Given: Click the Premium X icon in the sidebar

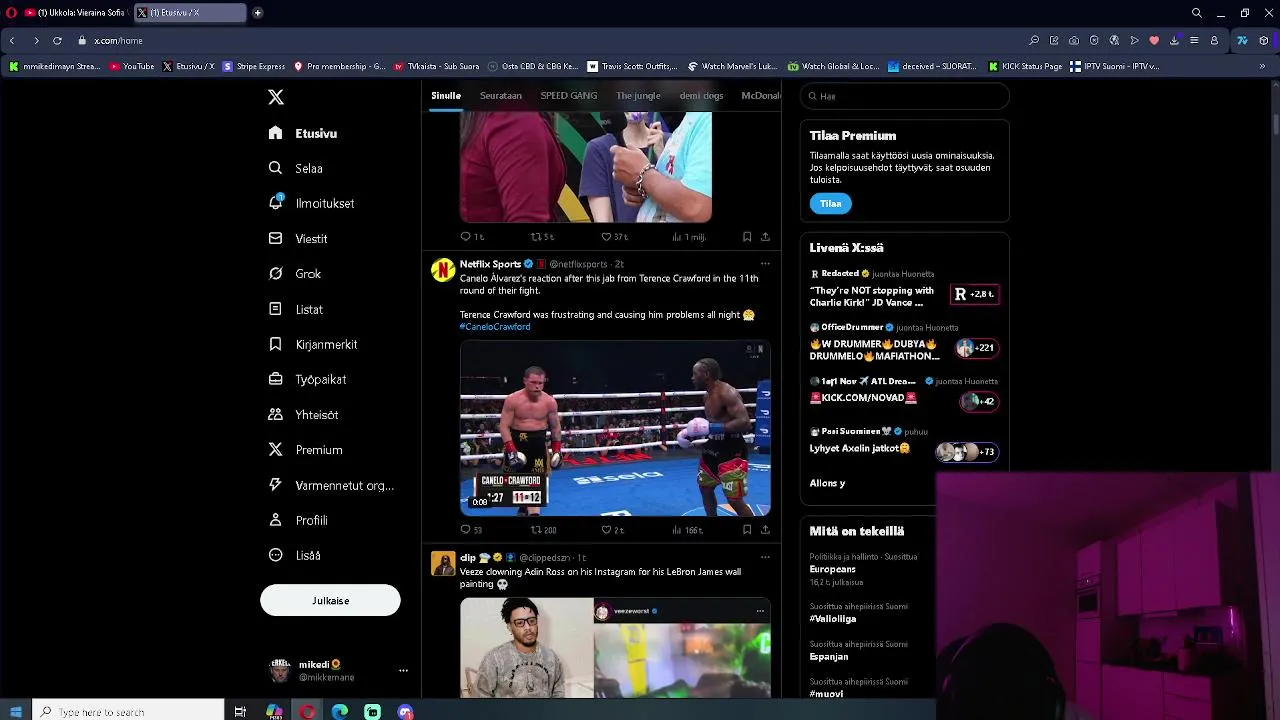Looking at the screenshot, I should click(275, 450).
